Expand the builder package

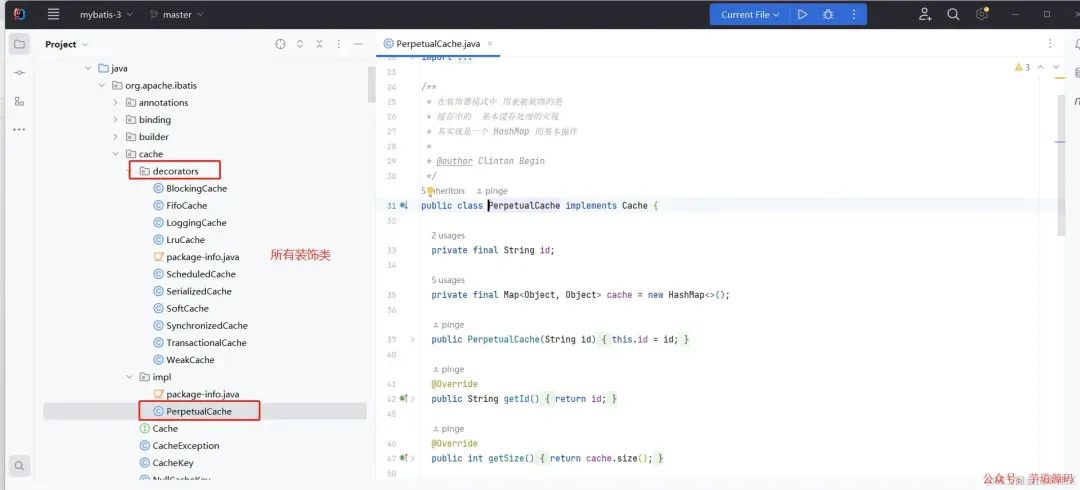point(116,137)
